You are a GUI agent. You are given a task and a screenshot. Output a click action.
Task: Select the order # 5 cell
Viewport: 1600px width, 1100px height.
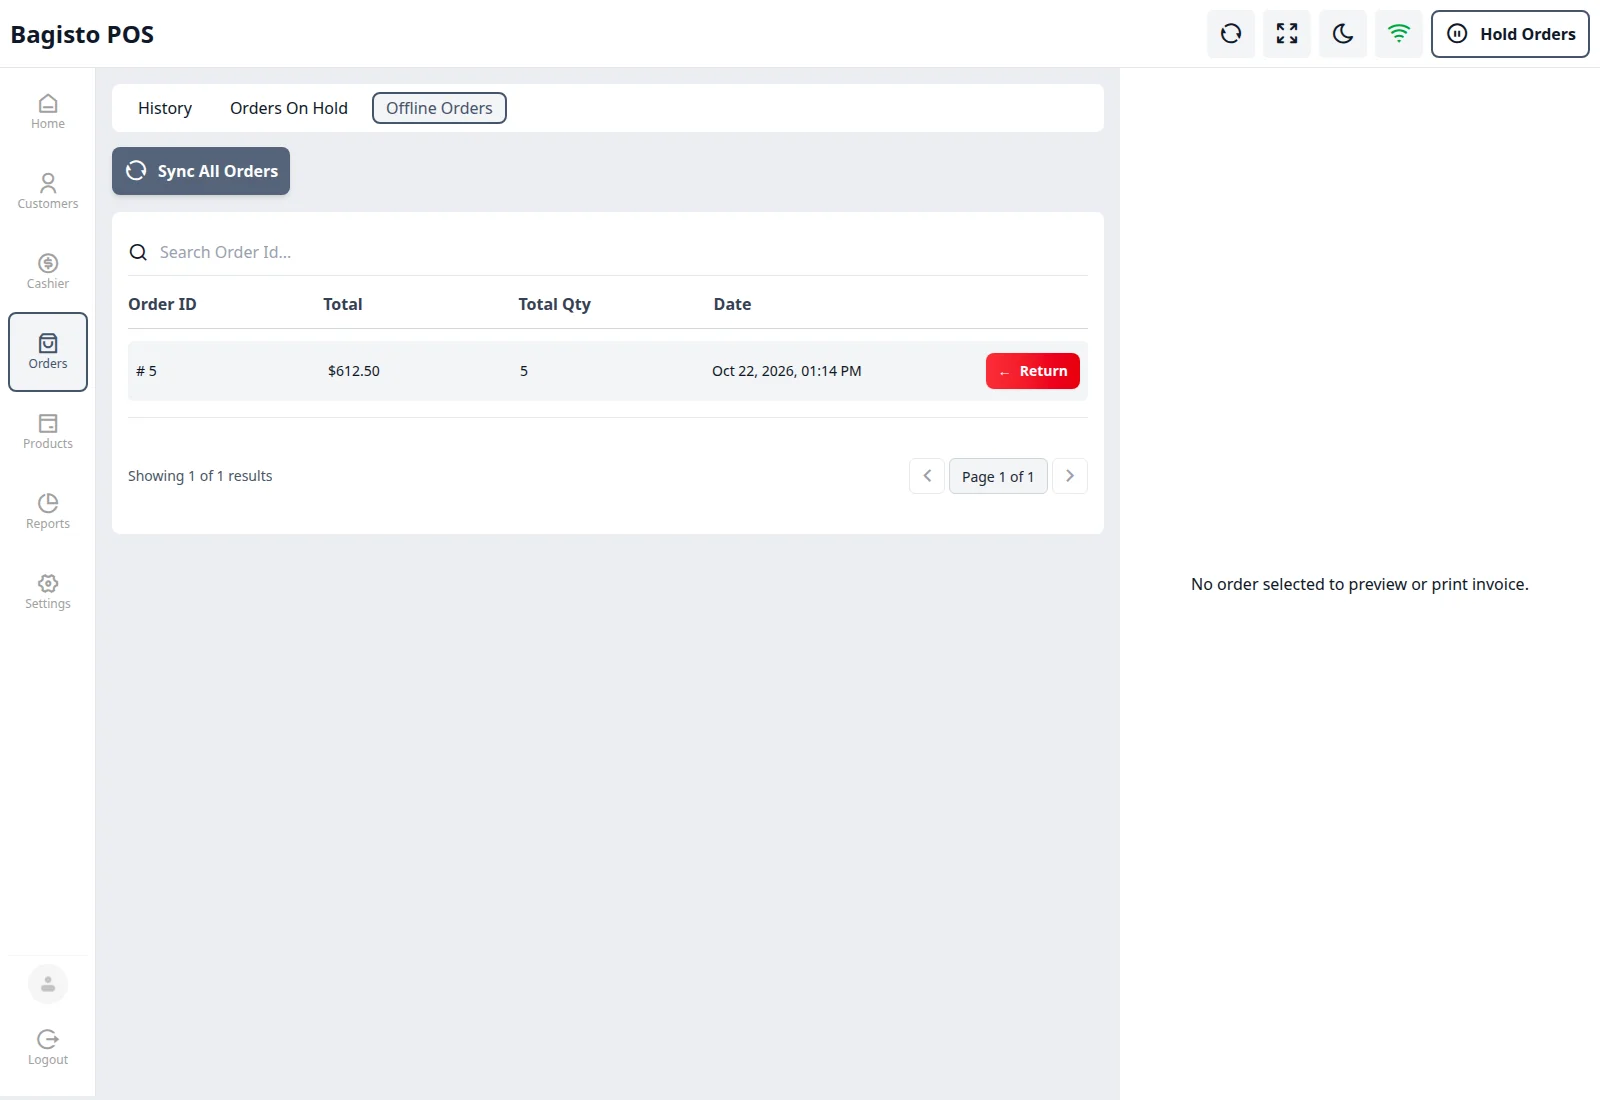[x=147, y=371]
